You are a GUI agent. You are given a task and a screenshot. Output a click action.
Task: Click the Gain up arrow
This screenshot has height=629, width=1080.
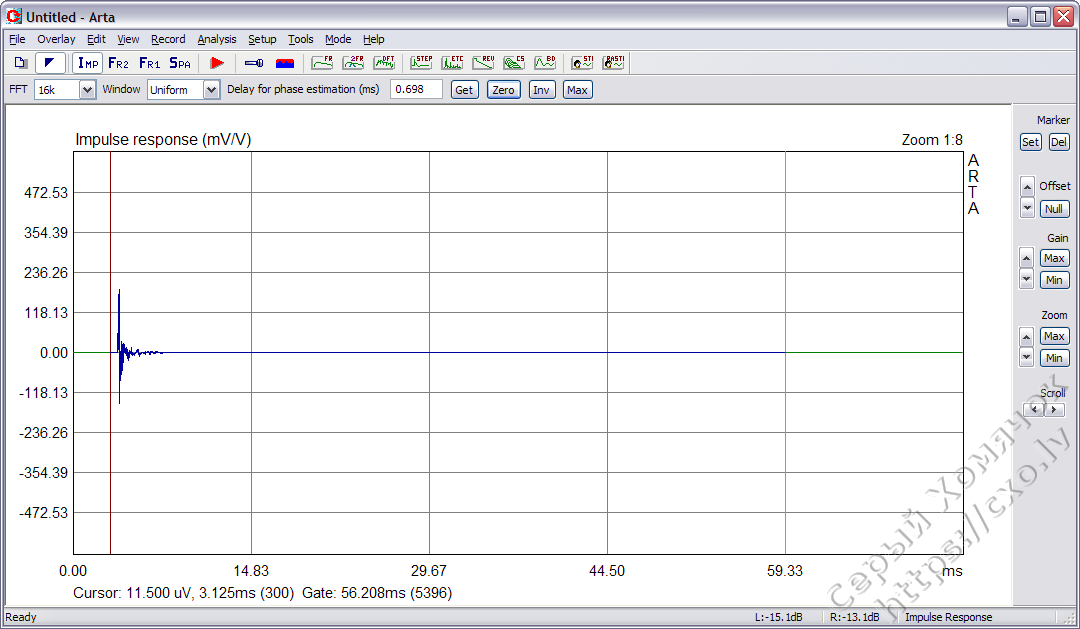(1027, 253)
